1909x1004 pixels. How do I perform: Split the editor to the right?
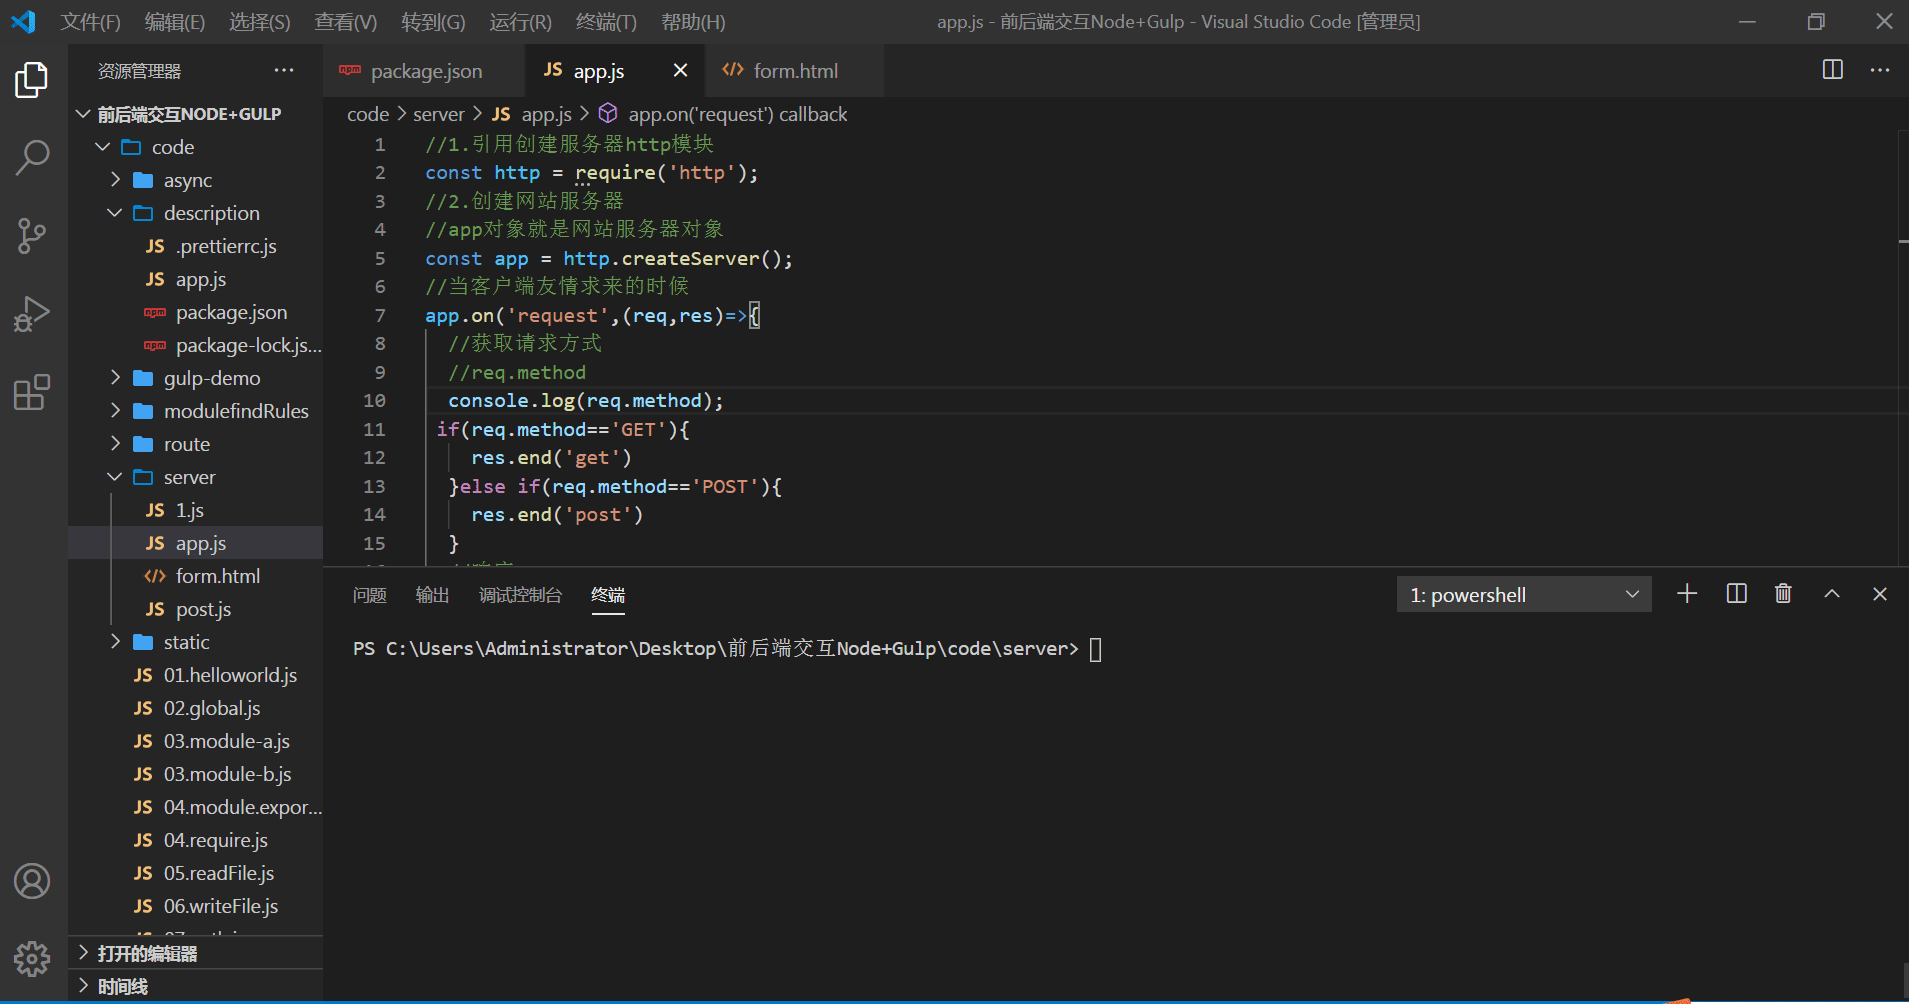[1832, 70]
